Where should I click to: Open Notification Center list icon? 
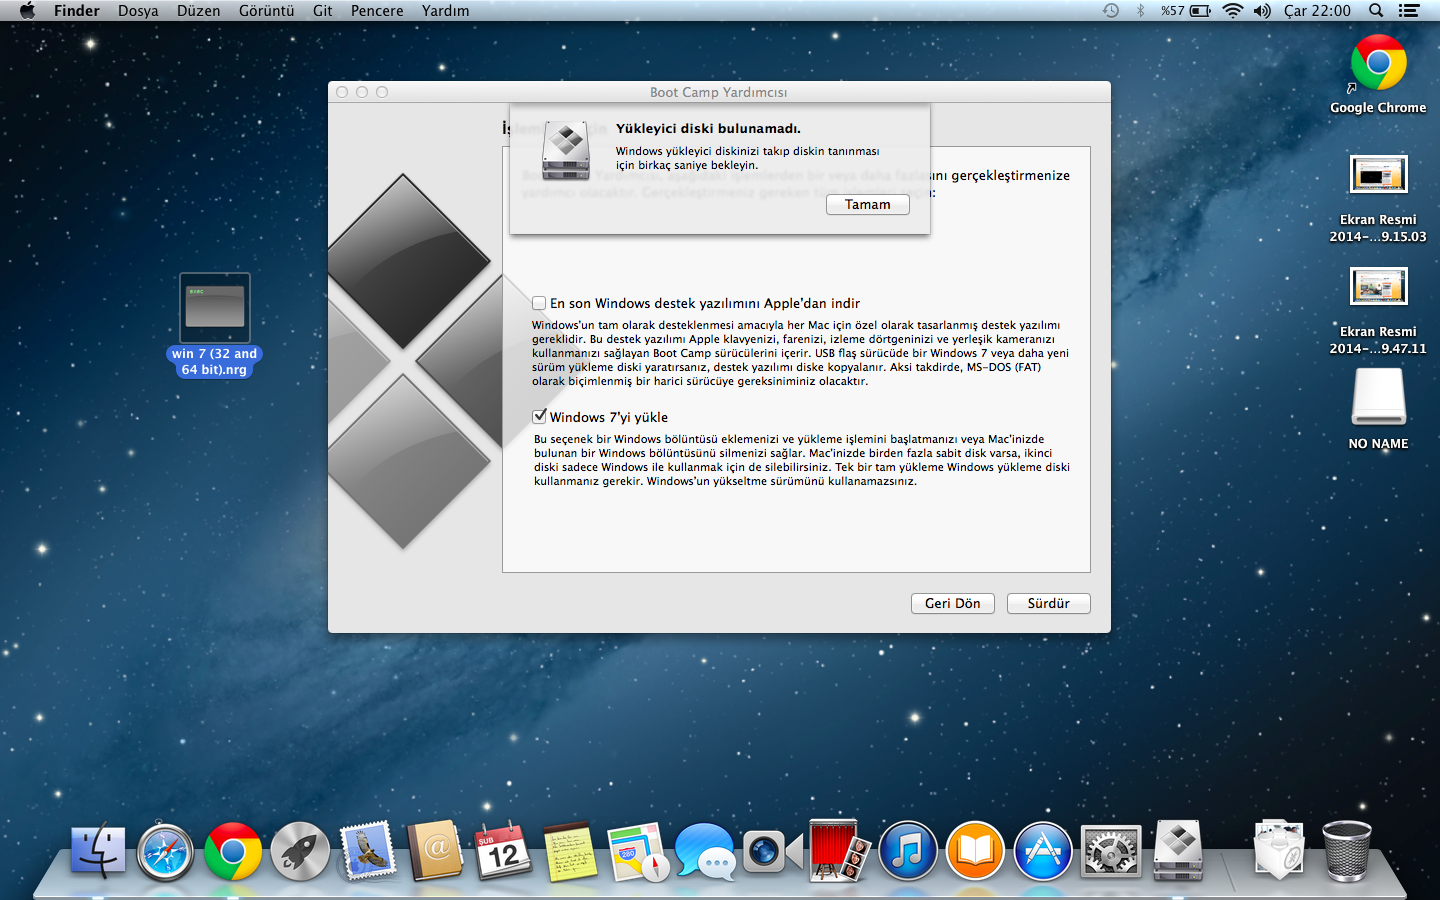[x=1409, y=11]
